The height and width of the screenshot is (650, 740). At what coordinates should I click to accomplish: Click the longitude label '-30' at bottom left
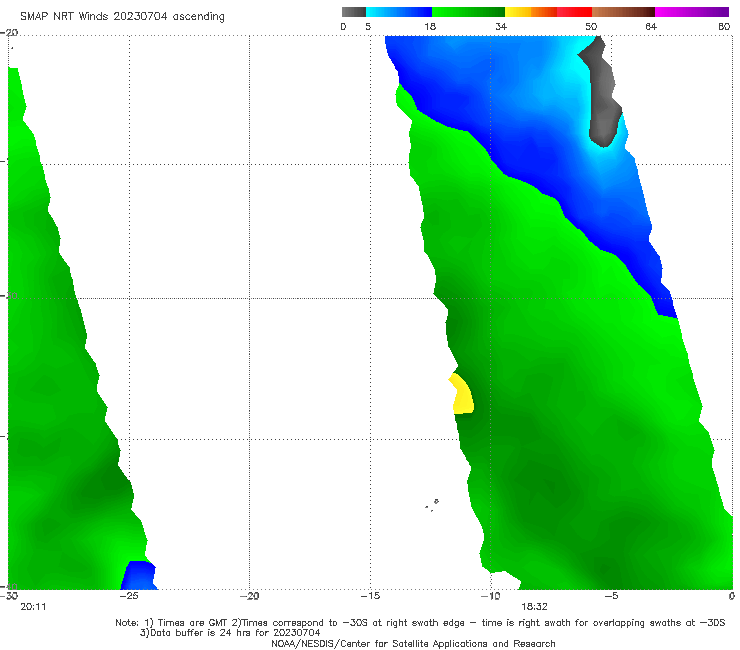coord(9,596)
